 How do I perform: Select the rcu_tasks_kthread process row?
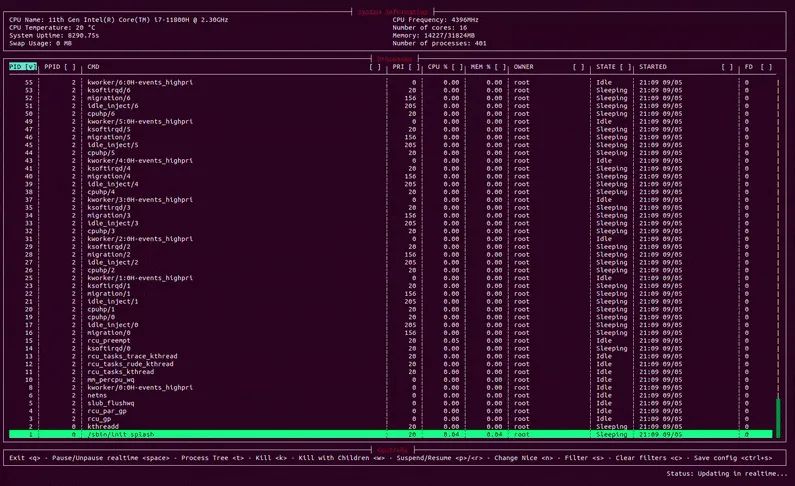[x=390, y=372]
